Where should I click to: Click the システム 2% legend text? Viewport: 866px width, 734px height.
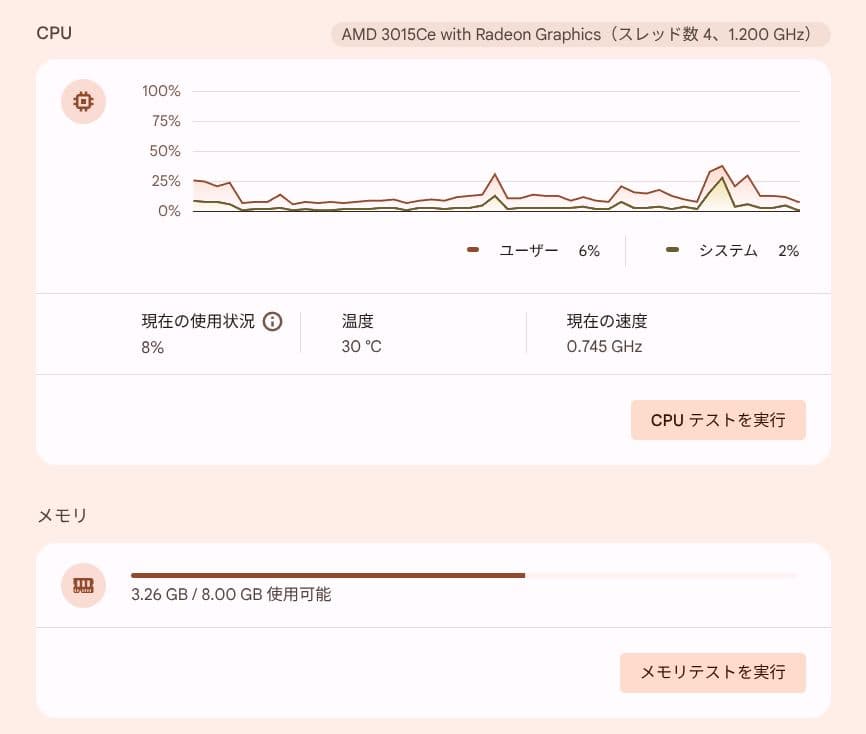coord(748,251)
